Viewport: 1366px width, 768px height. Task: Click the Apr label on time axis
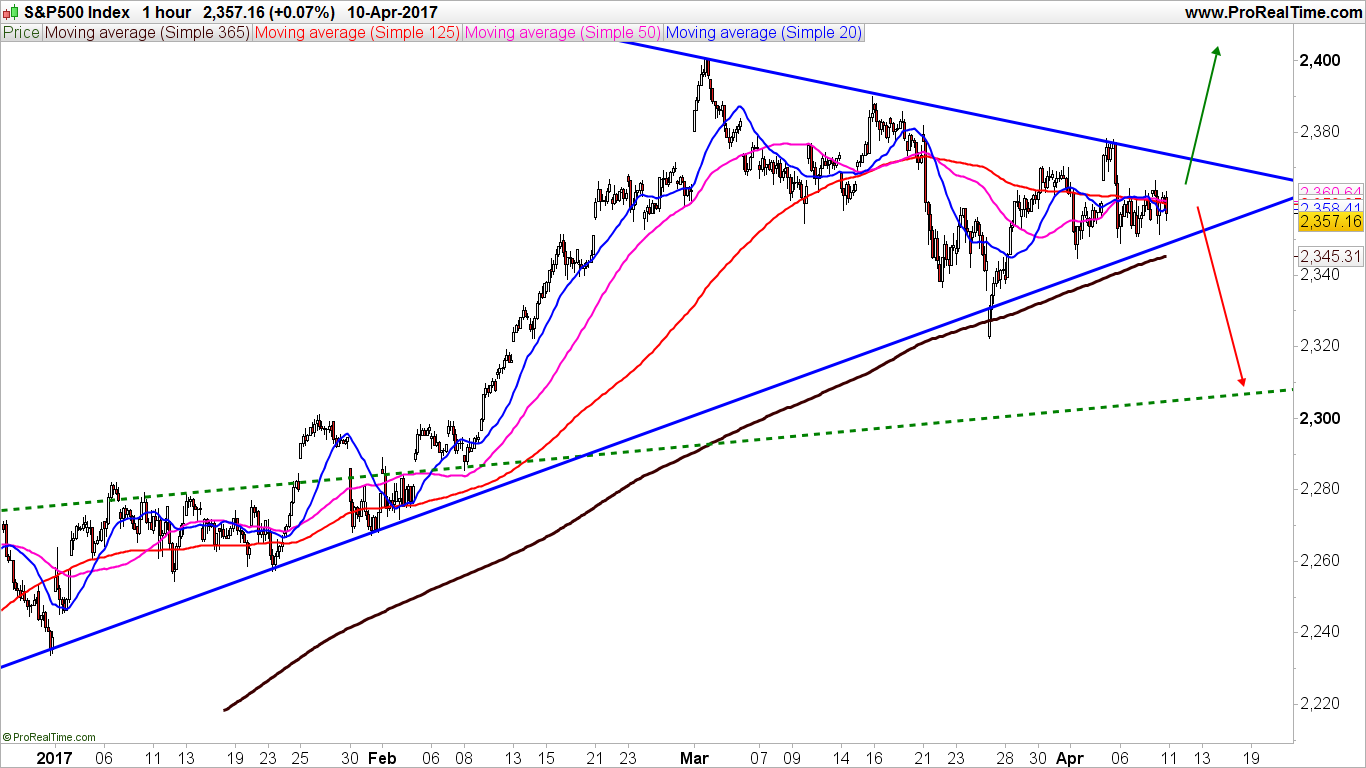pos(1072,758)
